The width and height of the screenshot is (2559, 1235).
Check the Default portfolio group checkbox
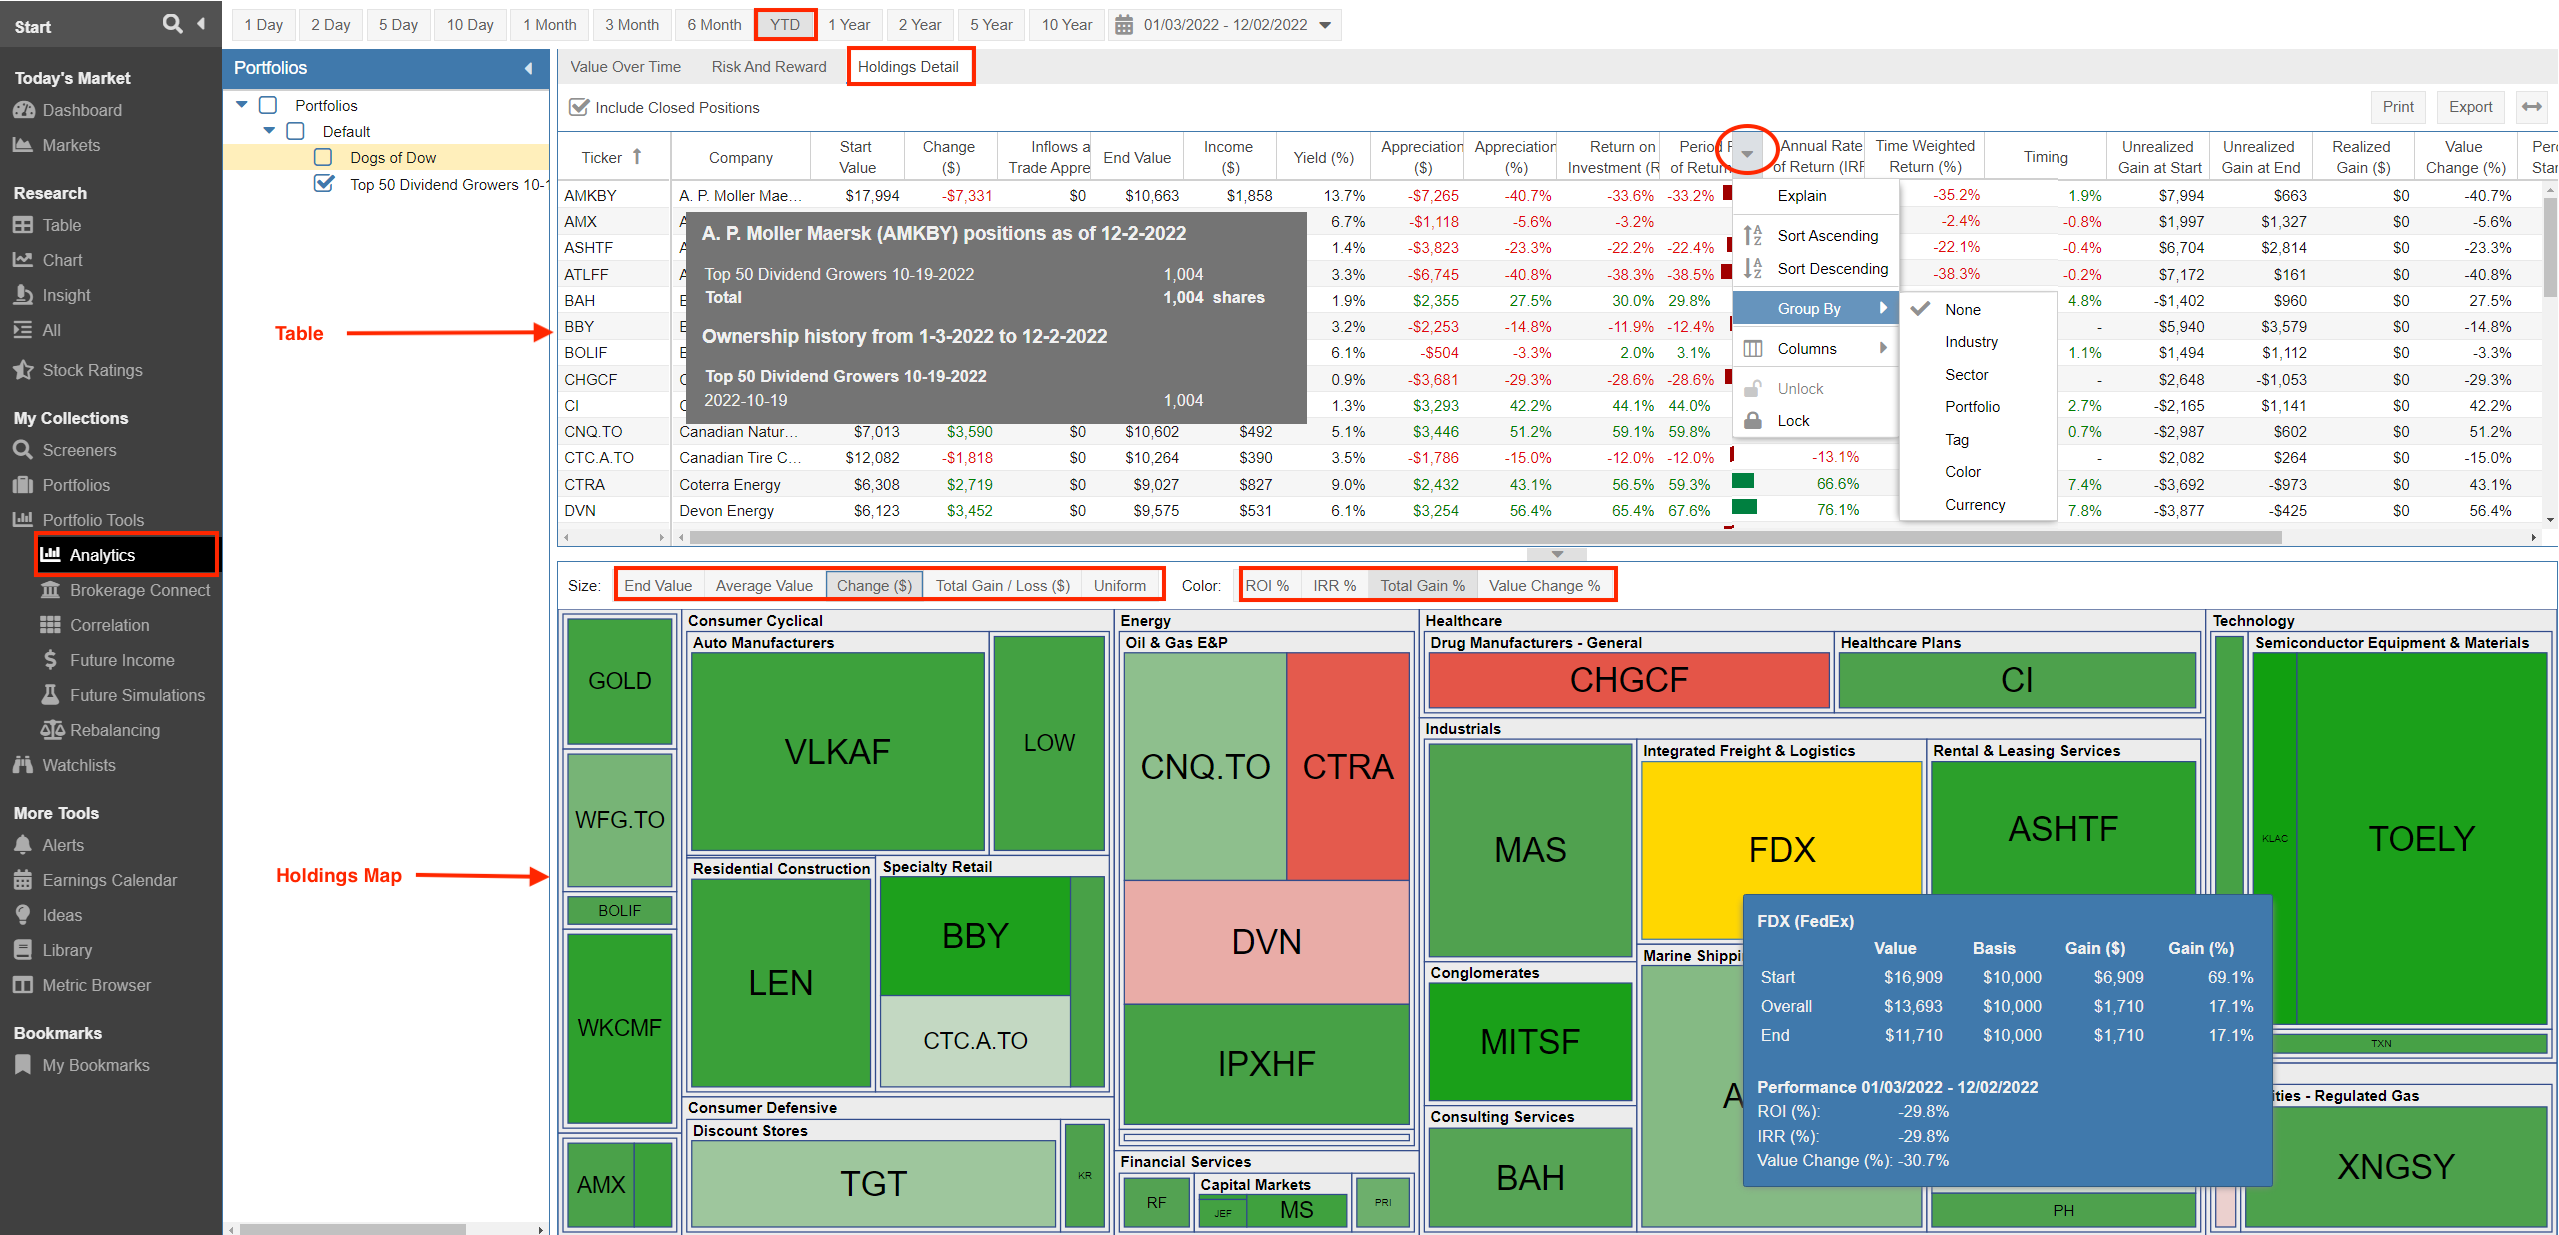coord(295,131)
